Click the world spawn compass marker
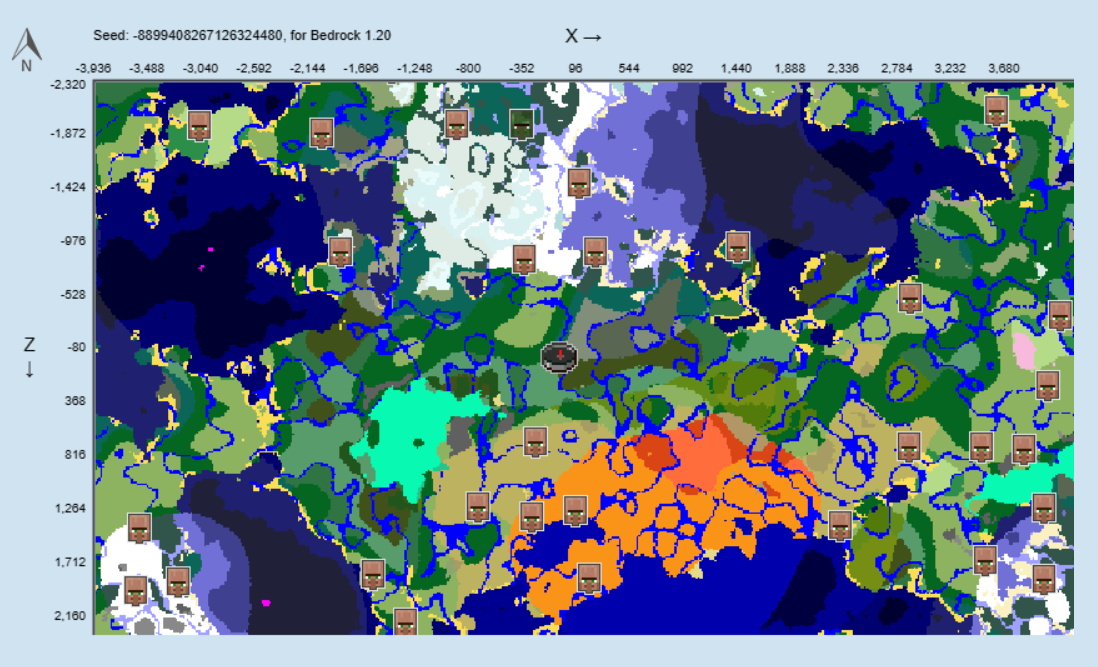The image size is (1098, 667). tap(558, 355)
